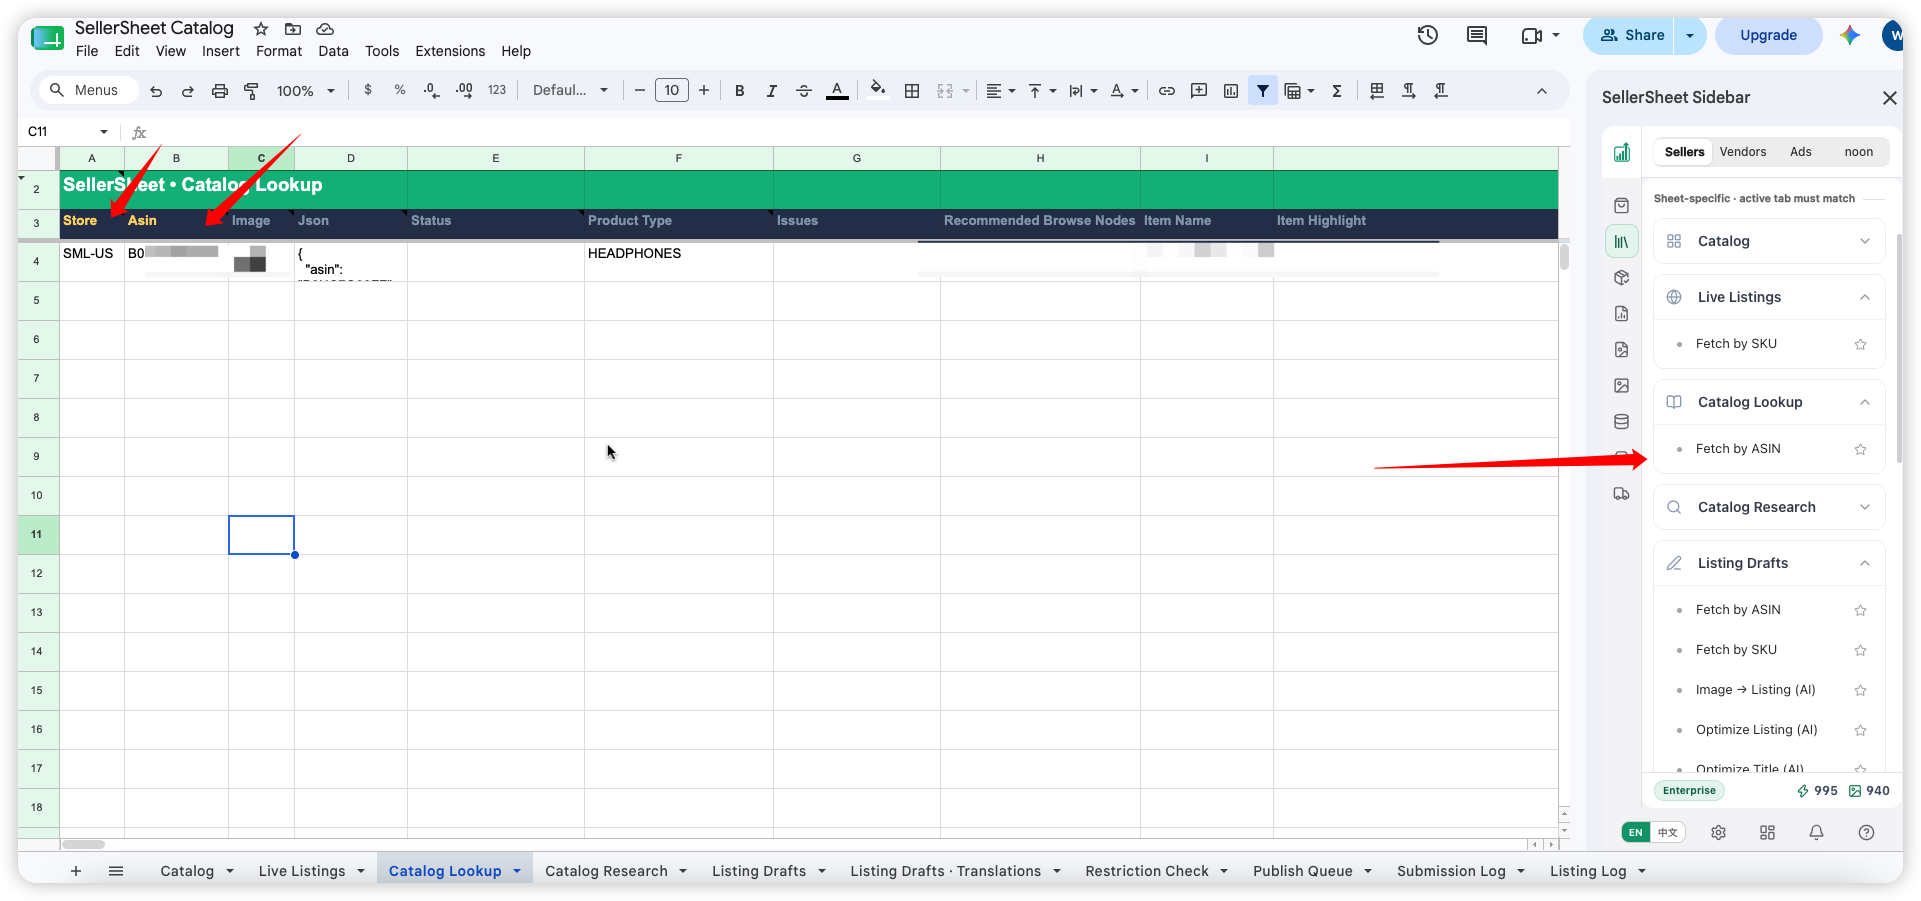Screen dimensions: 1921x901
Task: Click the Upgrade button
Action: coord(1768,35)
